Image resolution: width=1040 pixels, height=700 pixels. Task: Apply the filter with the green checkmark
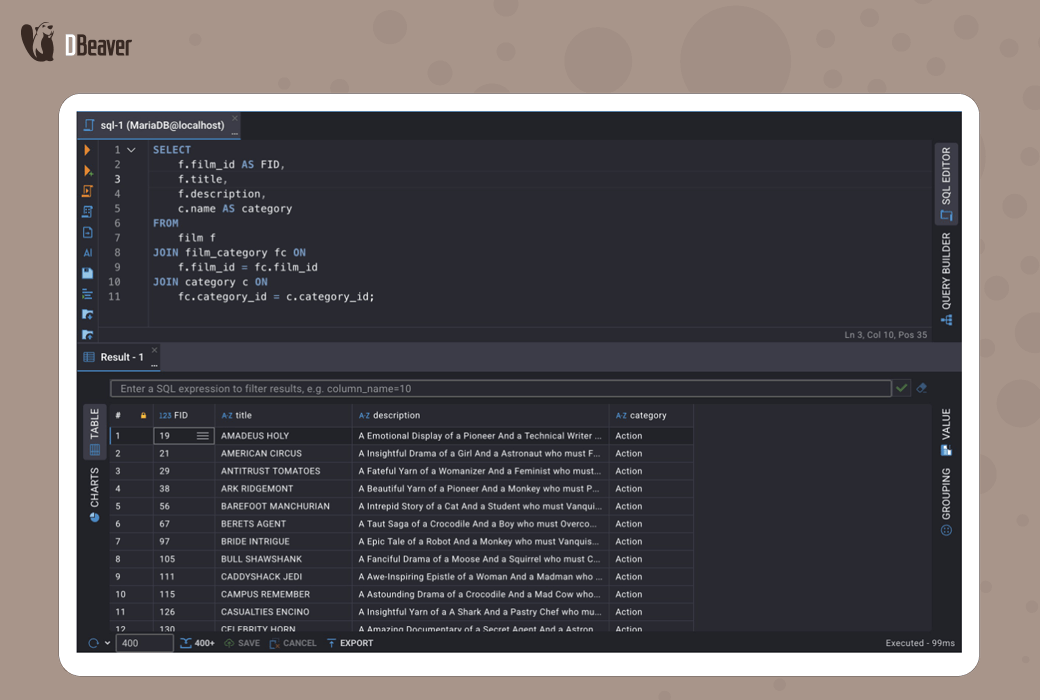pos(903,388)
